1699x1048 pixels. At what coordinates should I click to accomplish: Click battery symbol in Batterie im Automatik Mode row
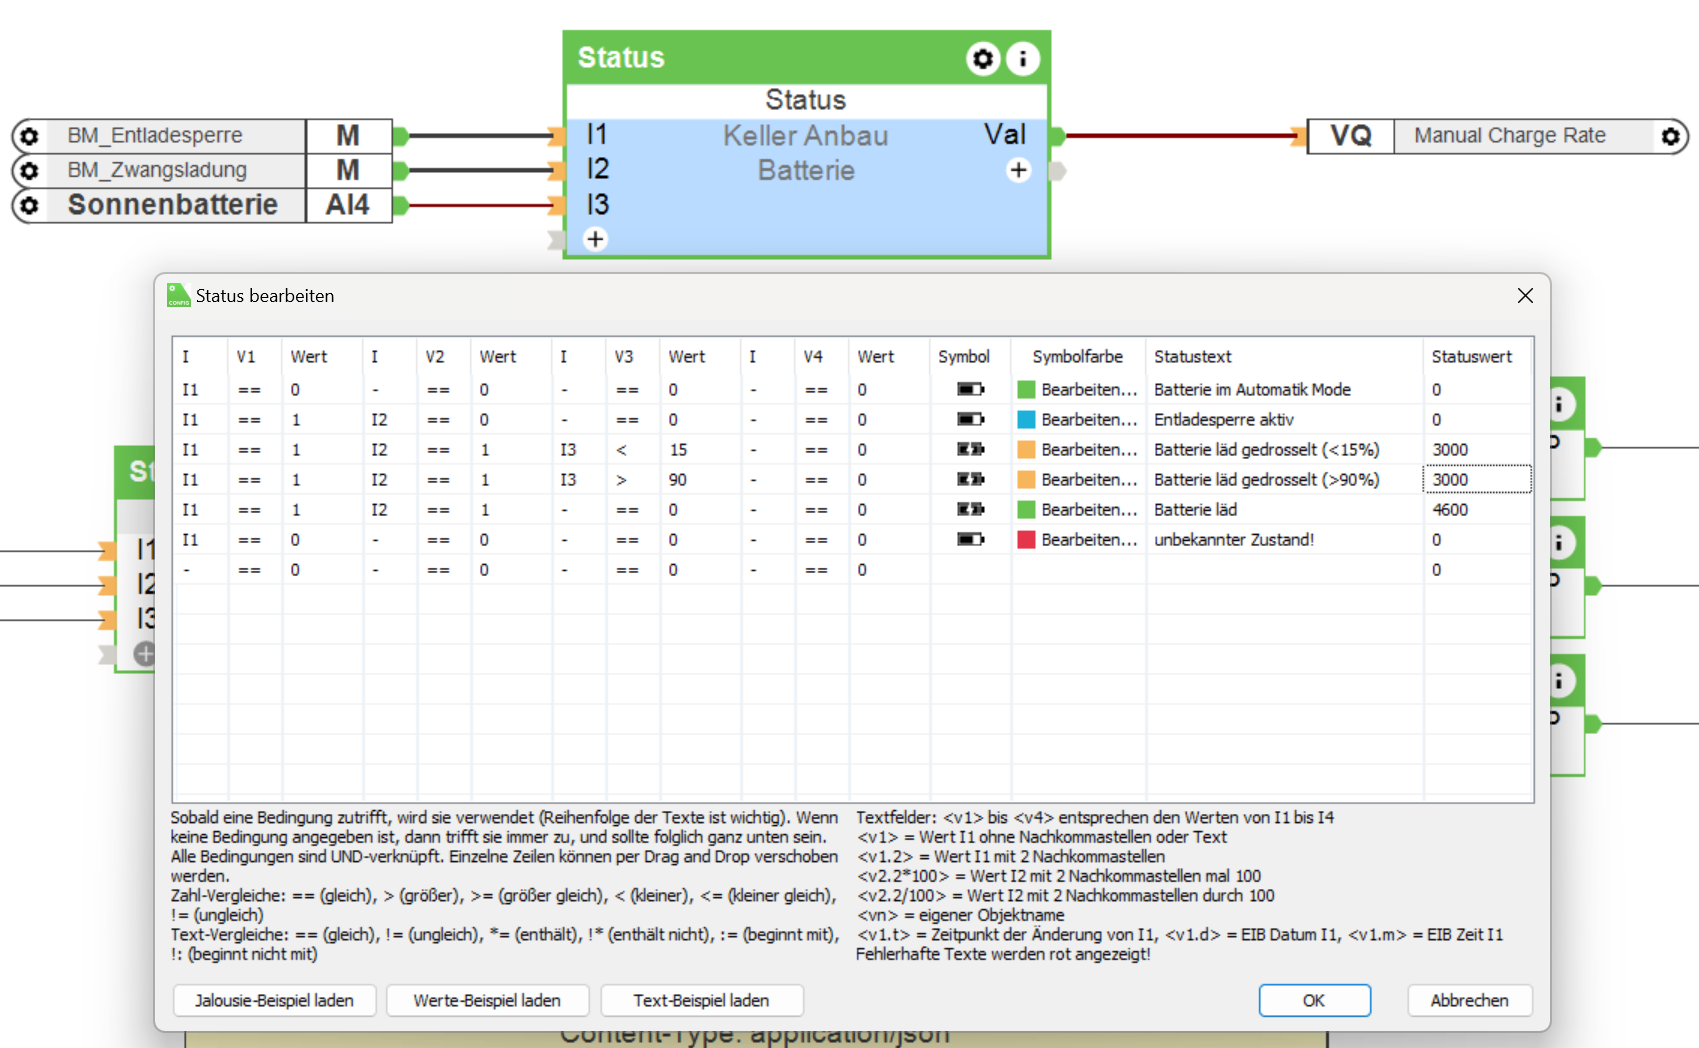pos(970,390)
